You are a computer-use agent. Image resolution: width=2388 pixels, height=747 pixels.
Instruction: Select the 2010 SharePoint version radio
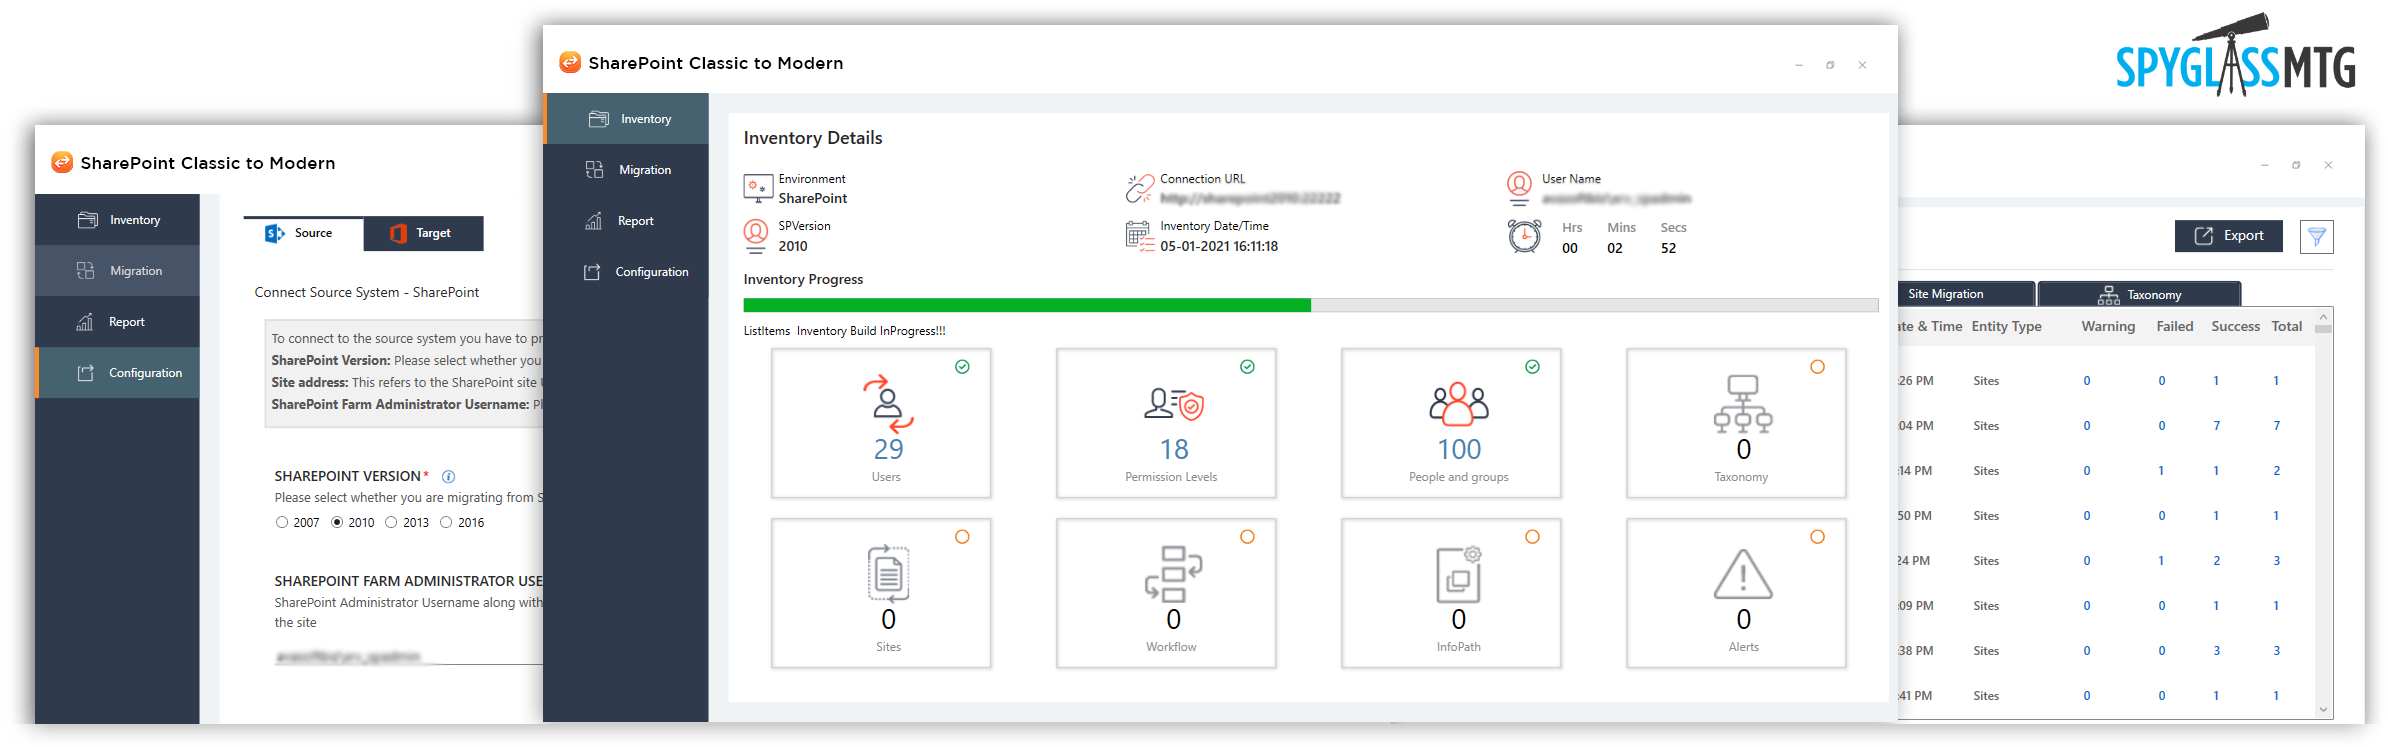tap(337, 522)
